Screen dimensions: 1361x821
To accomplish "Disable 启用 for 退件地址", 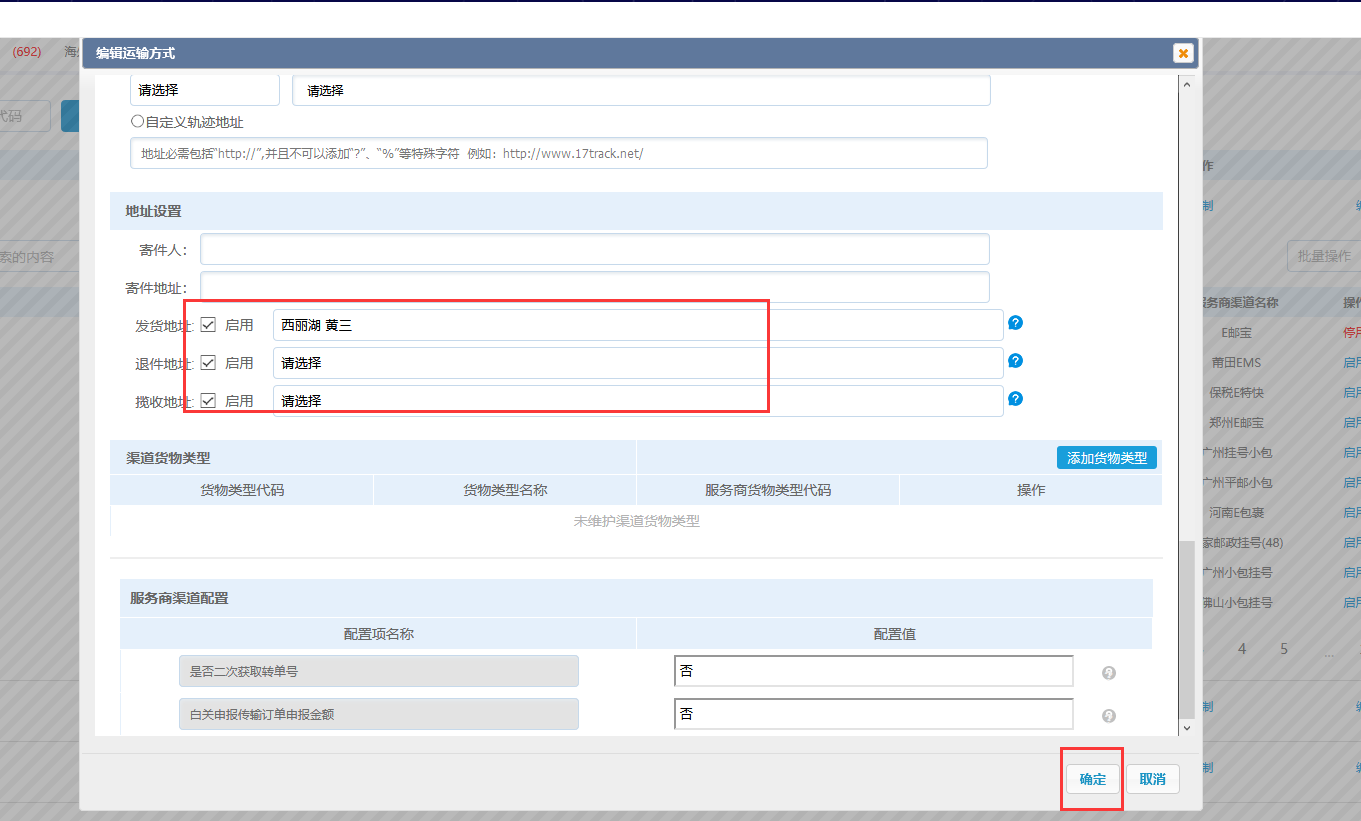I will (x=208, y=361).
